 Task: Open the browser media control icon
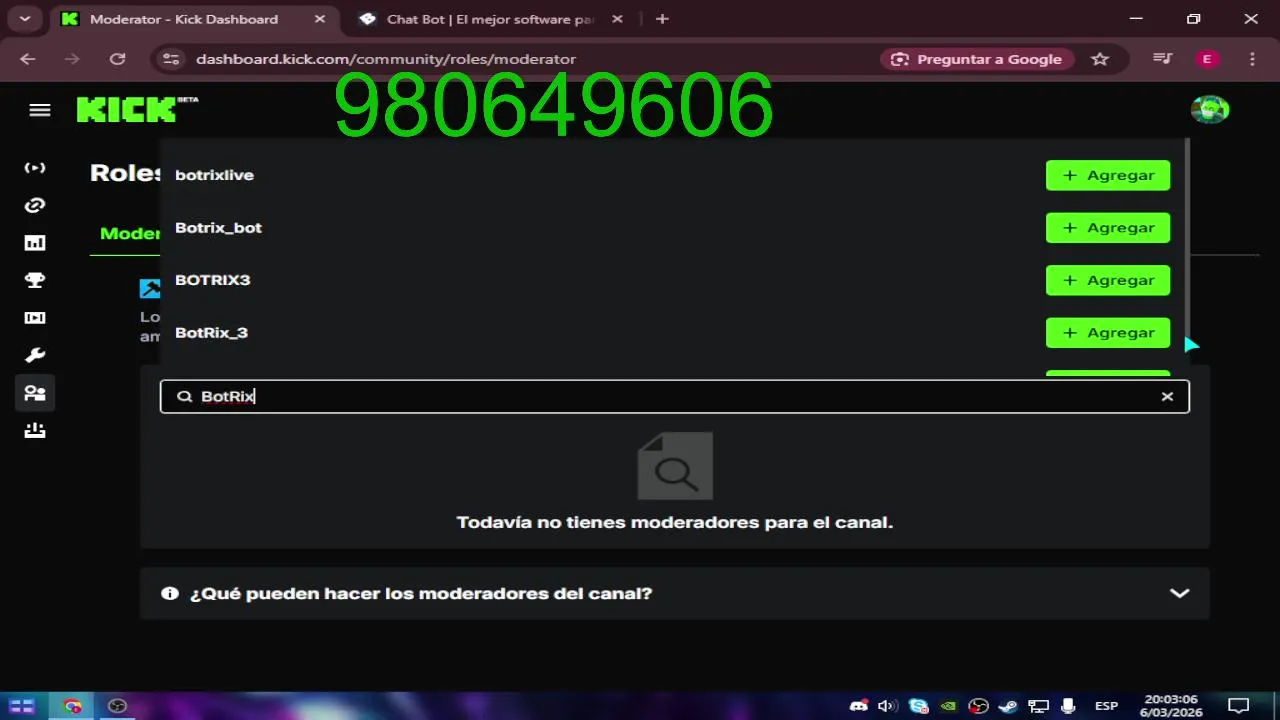[1162, 59]
